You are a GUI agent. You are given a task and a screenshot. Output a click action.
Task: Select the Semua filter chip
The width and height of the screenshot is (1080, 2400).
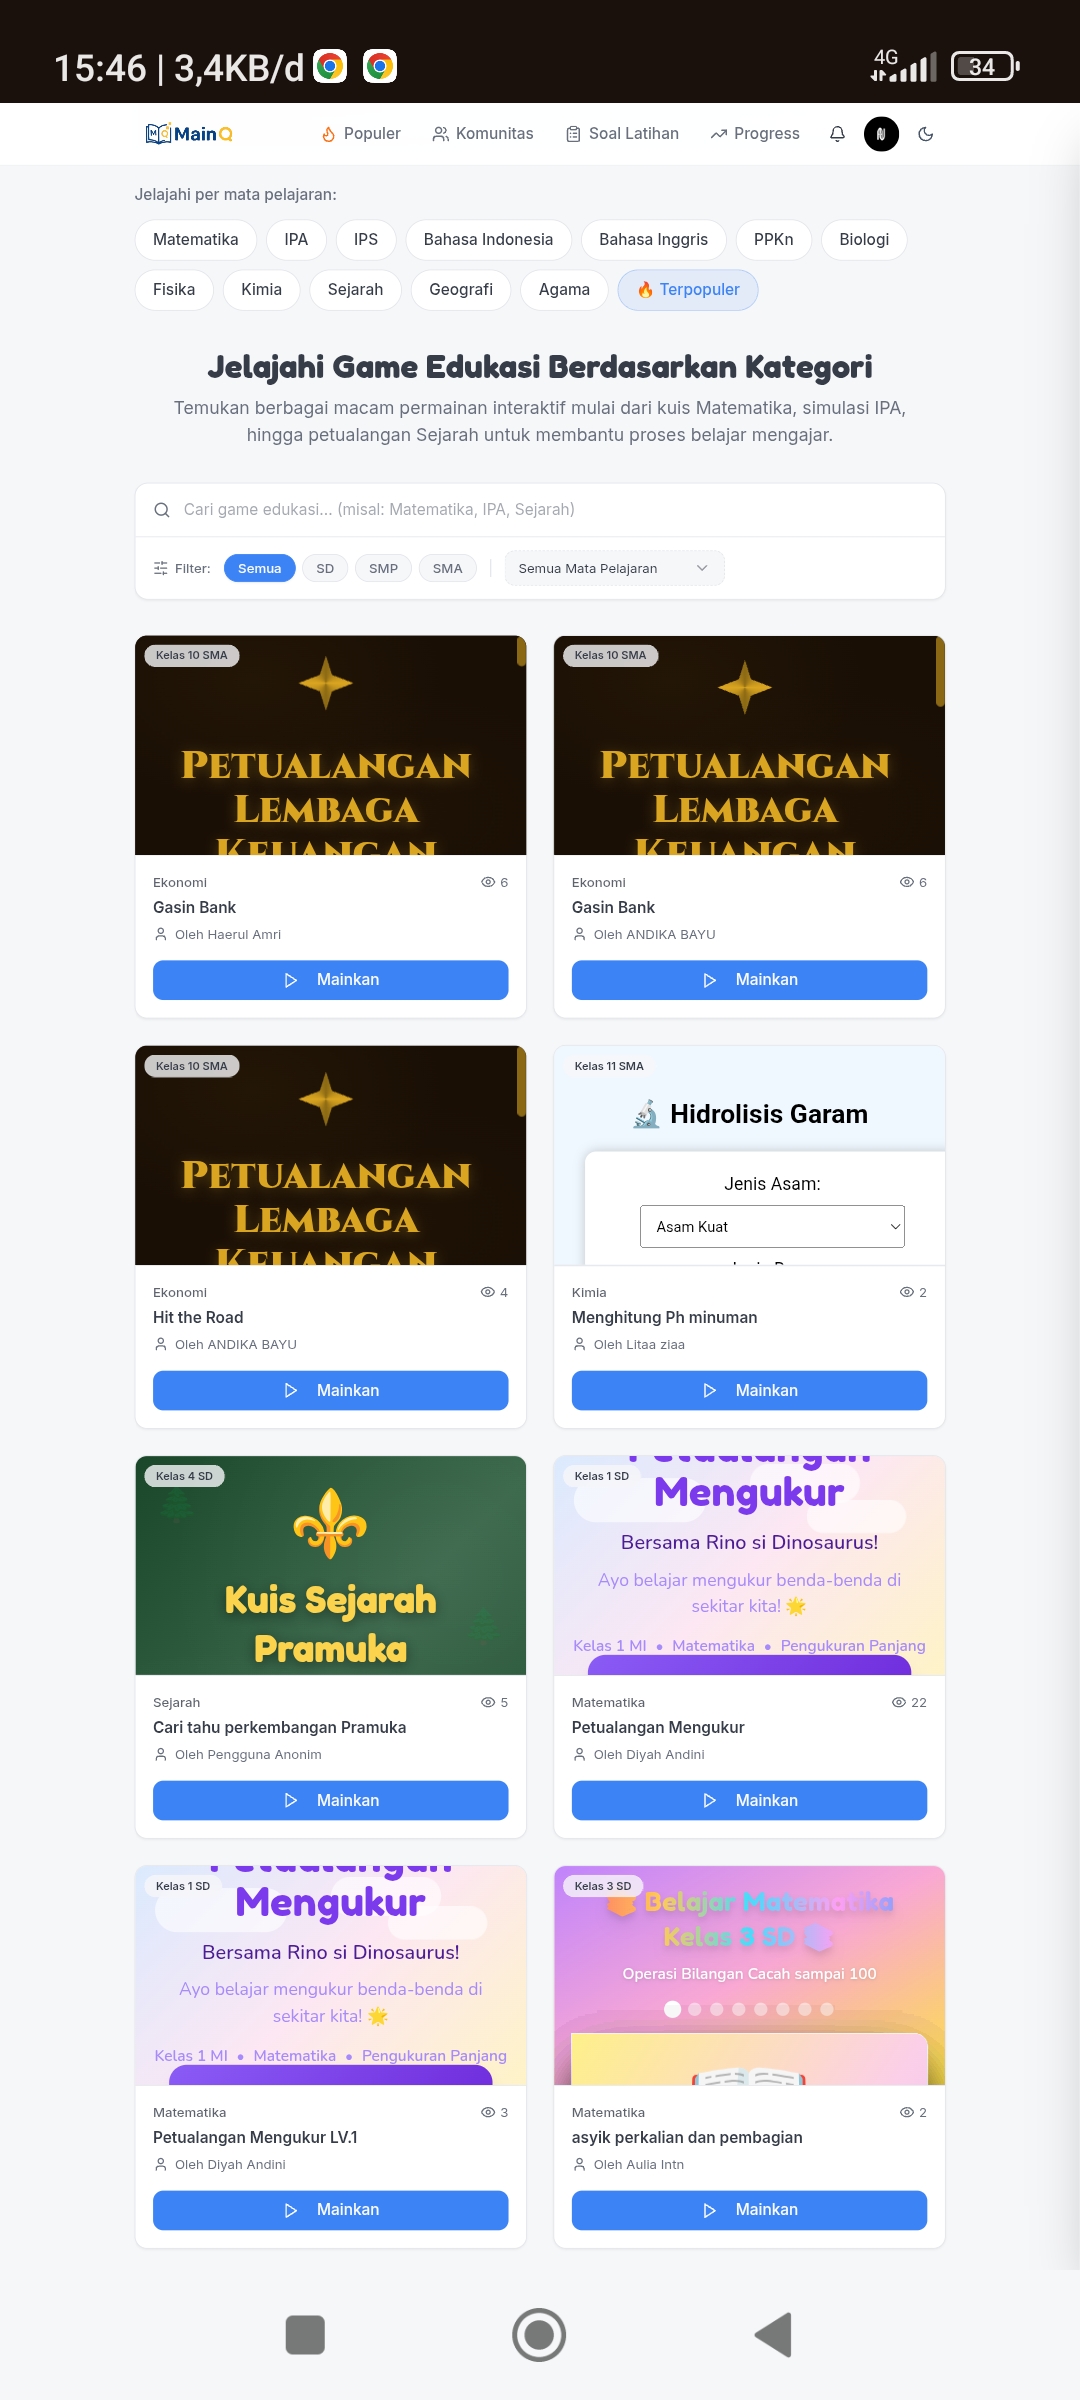click(x=260, y=568)
